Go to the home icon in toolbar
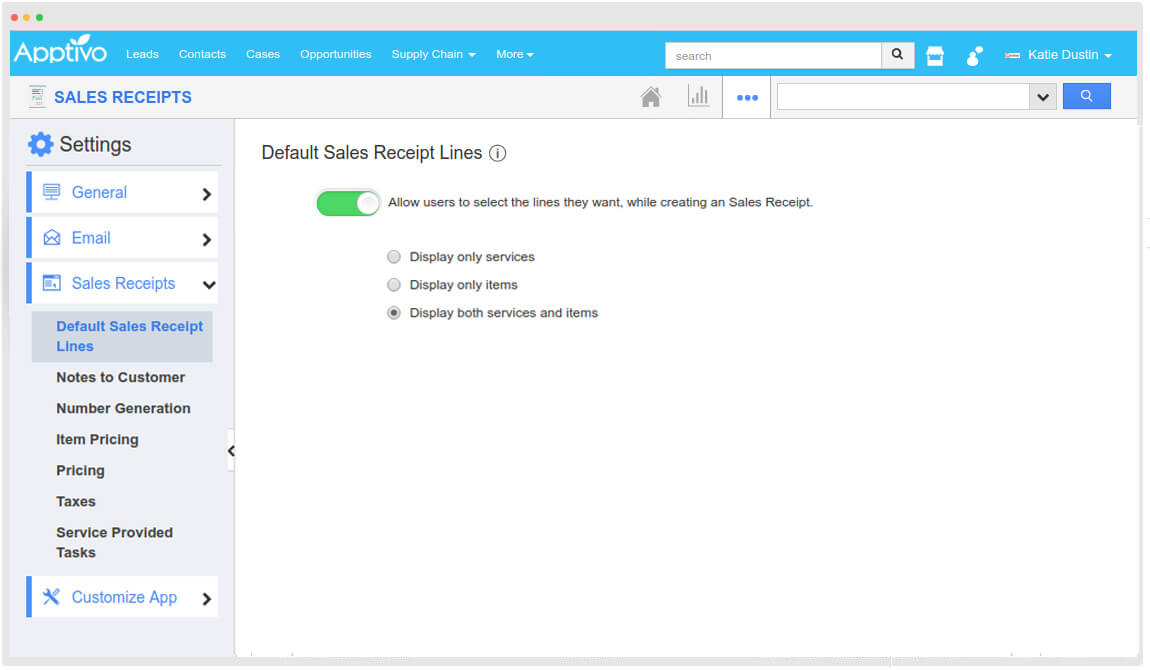Viewport: 1150px width, 670px height. click(651, 96)
